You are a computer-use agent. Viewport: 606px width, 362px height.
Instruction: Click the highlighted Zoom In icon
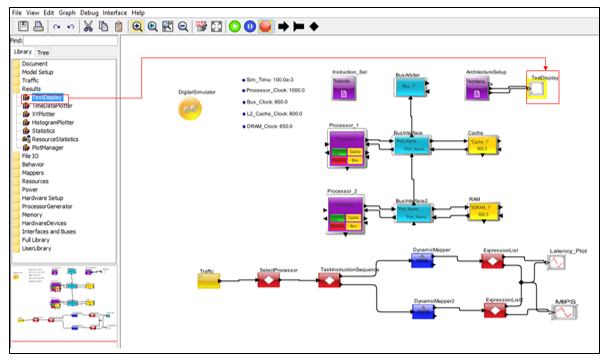[x=137, y=26]
